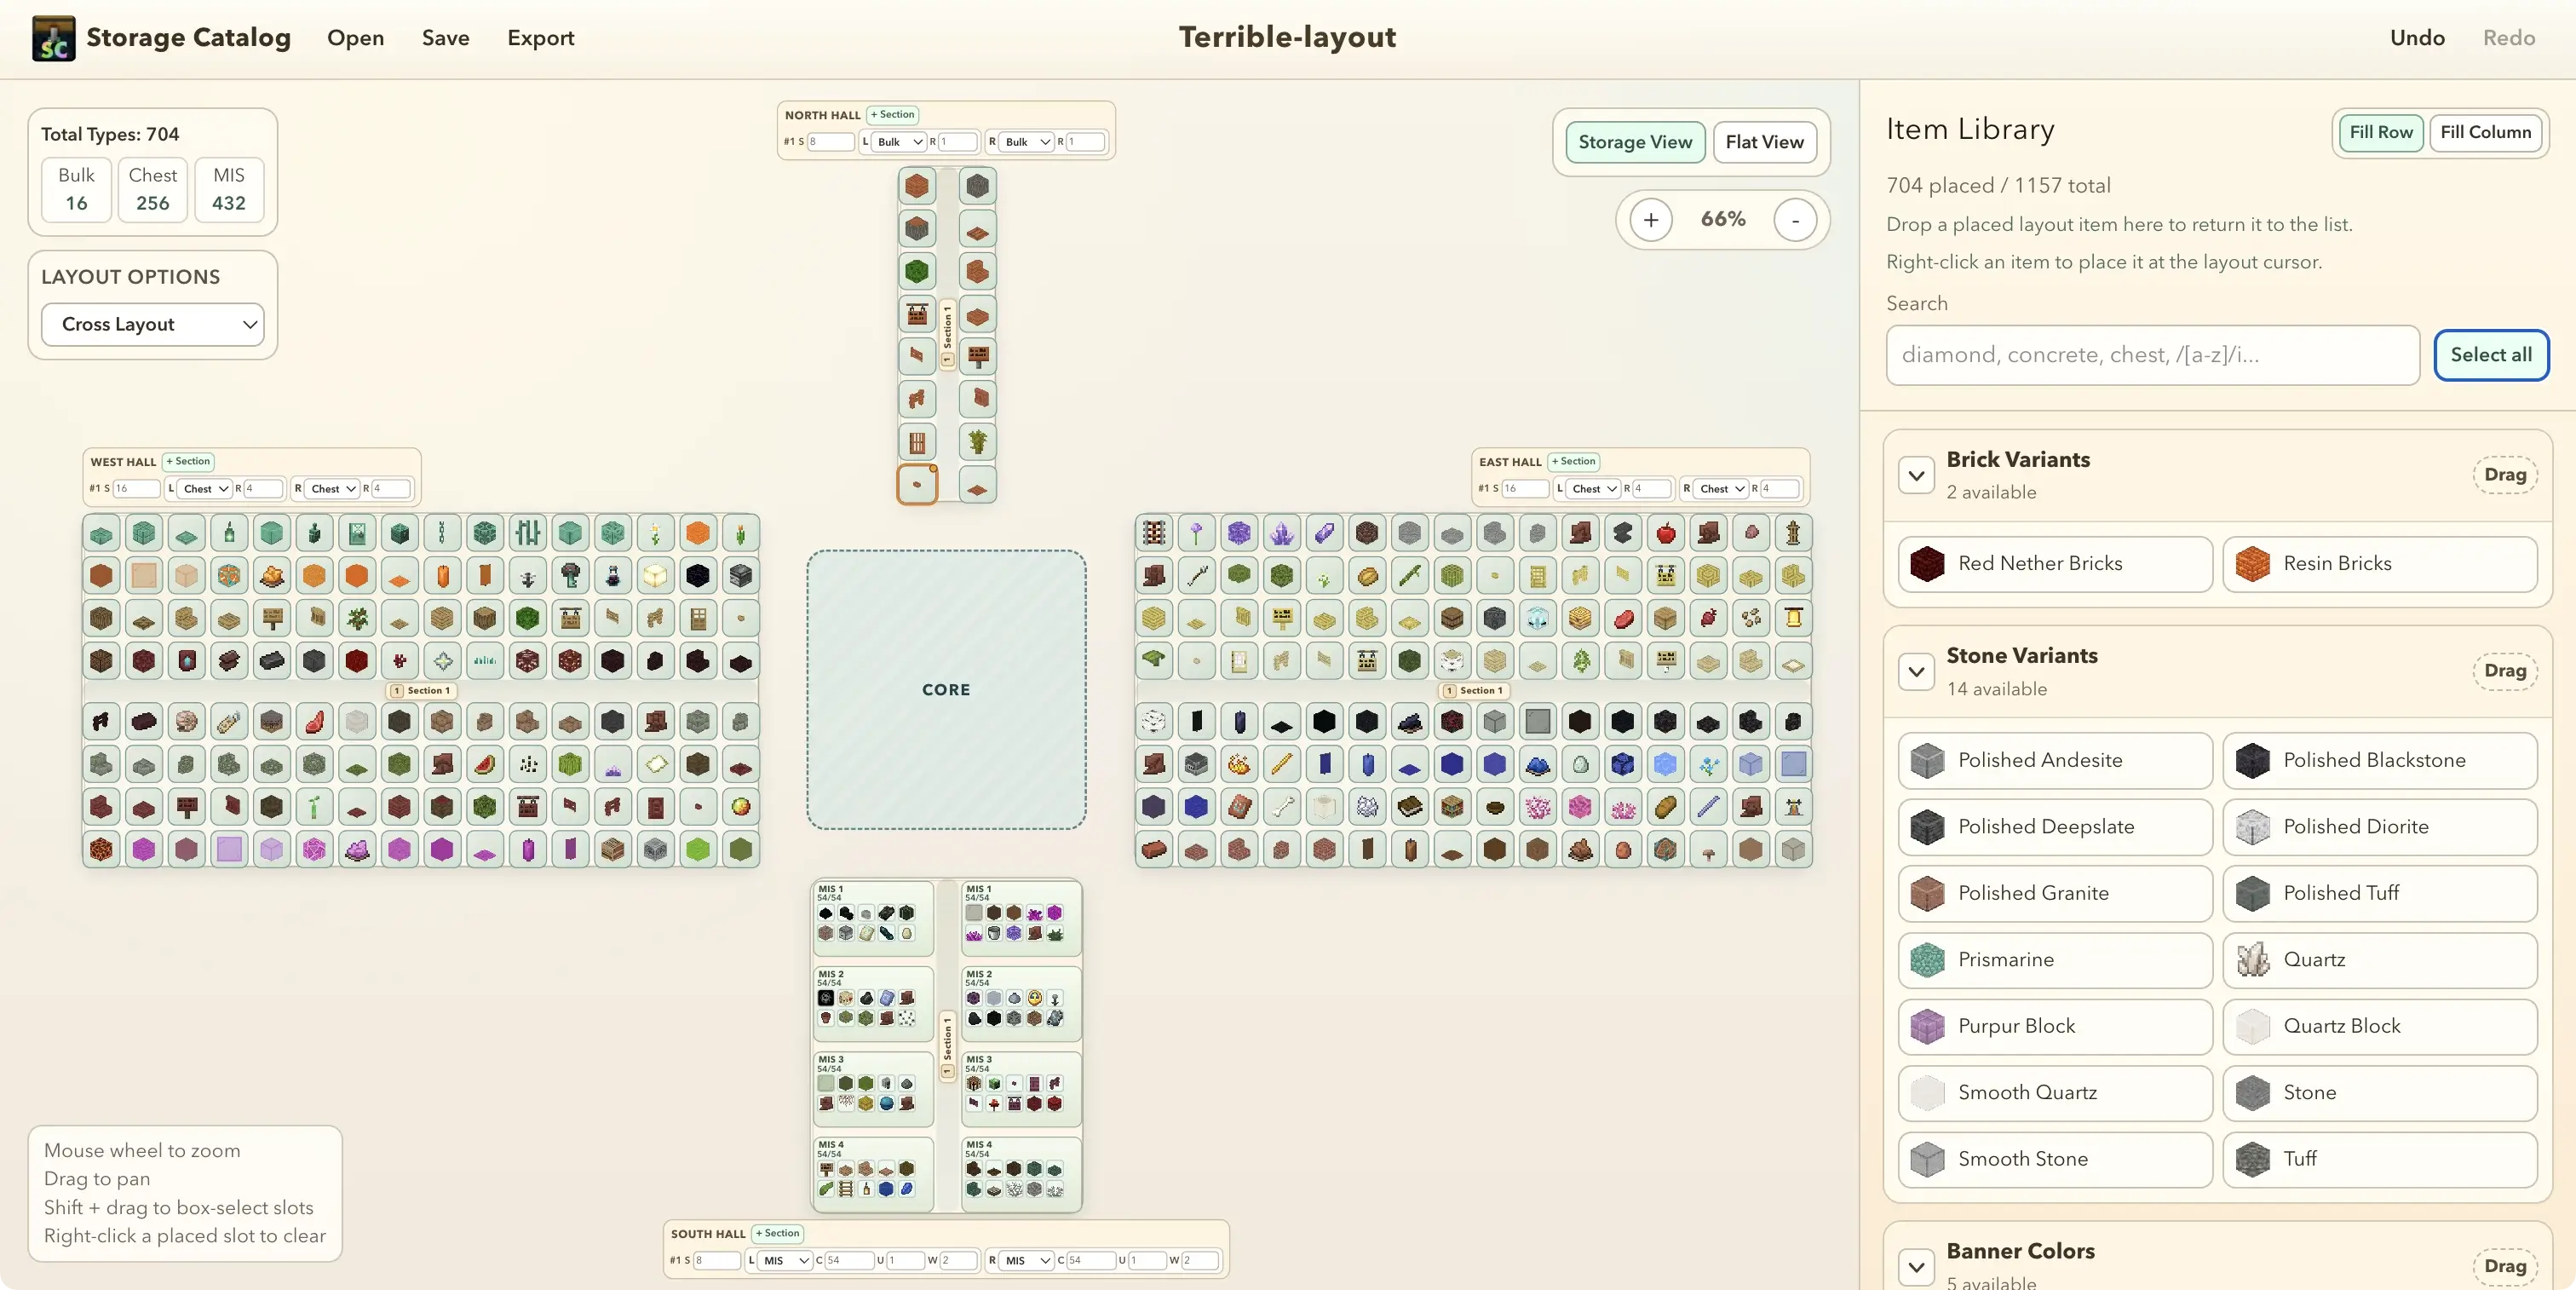The width and height of the screenshot is (2576, 1290).
Task: Switch to Storage View
Action: tap(1634, 141)
